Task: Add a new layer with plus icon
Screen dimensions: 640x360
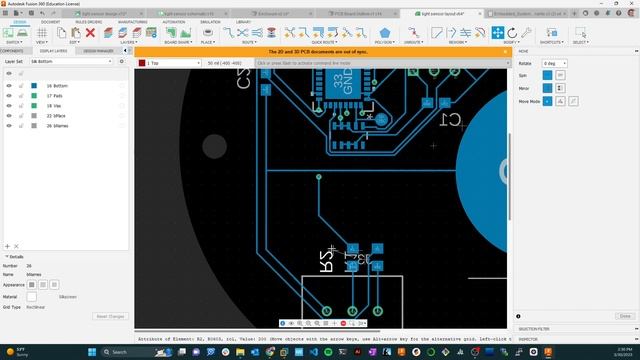Action: [x=7, y=246]
